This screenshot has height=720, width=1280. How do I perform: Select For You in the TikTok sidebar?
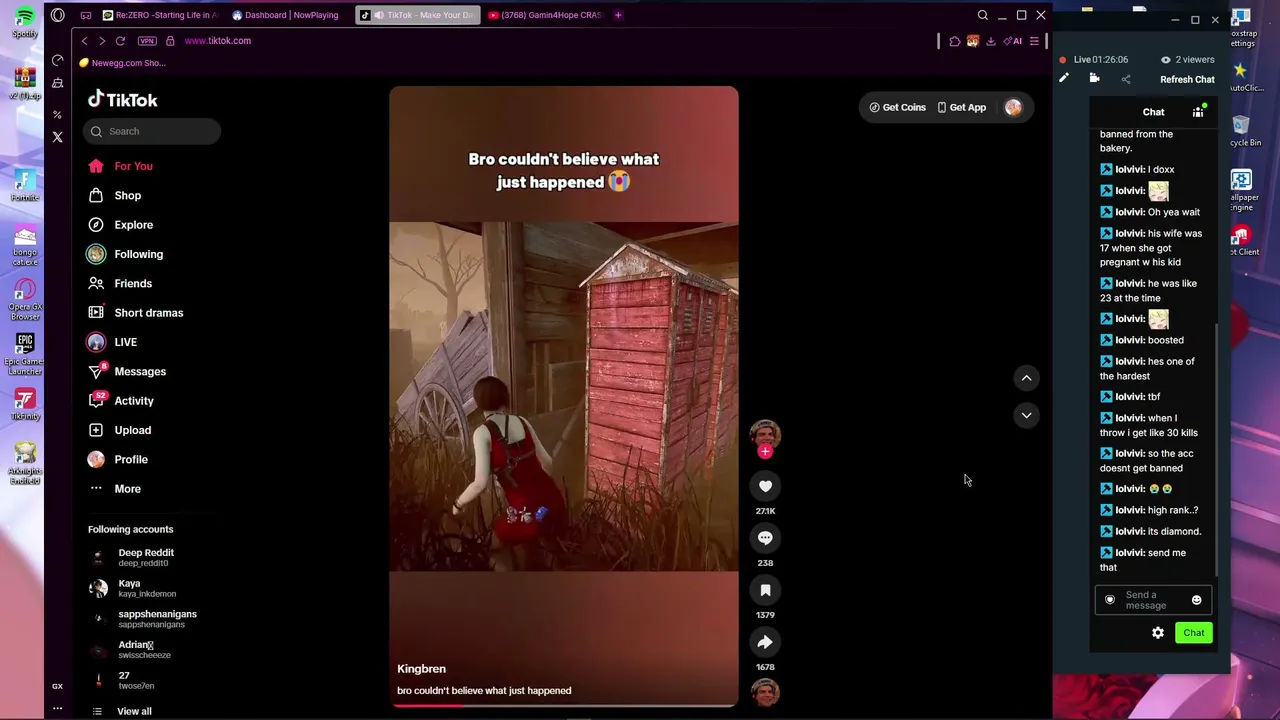click(x=121, y=166)
